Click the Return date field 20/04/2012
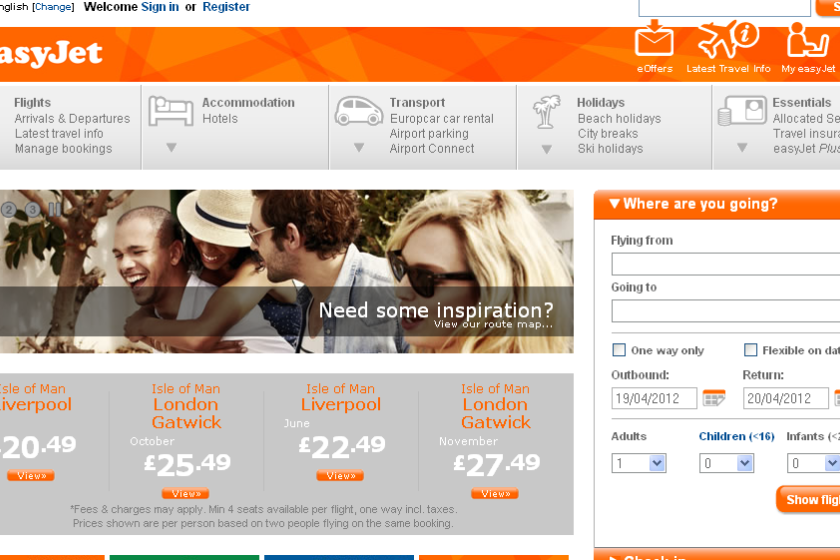Viewport: 840px width, 560px height. point(786,398)
